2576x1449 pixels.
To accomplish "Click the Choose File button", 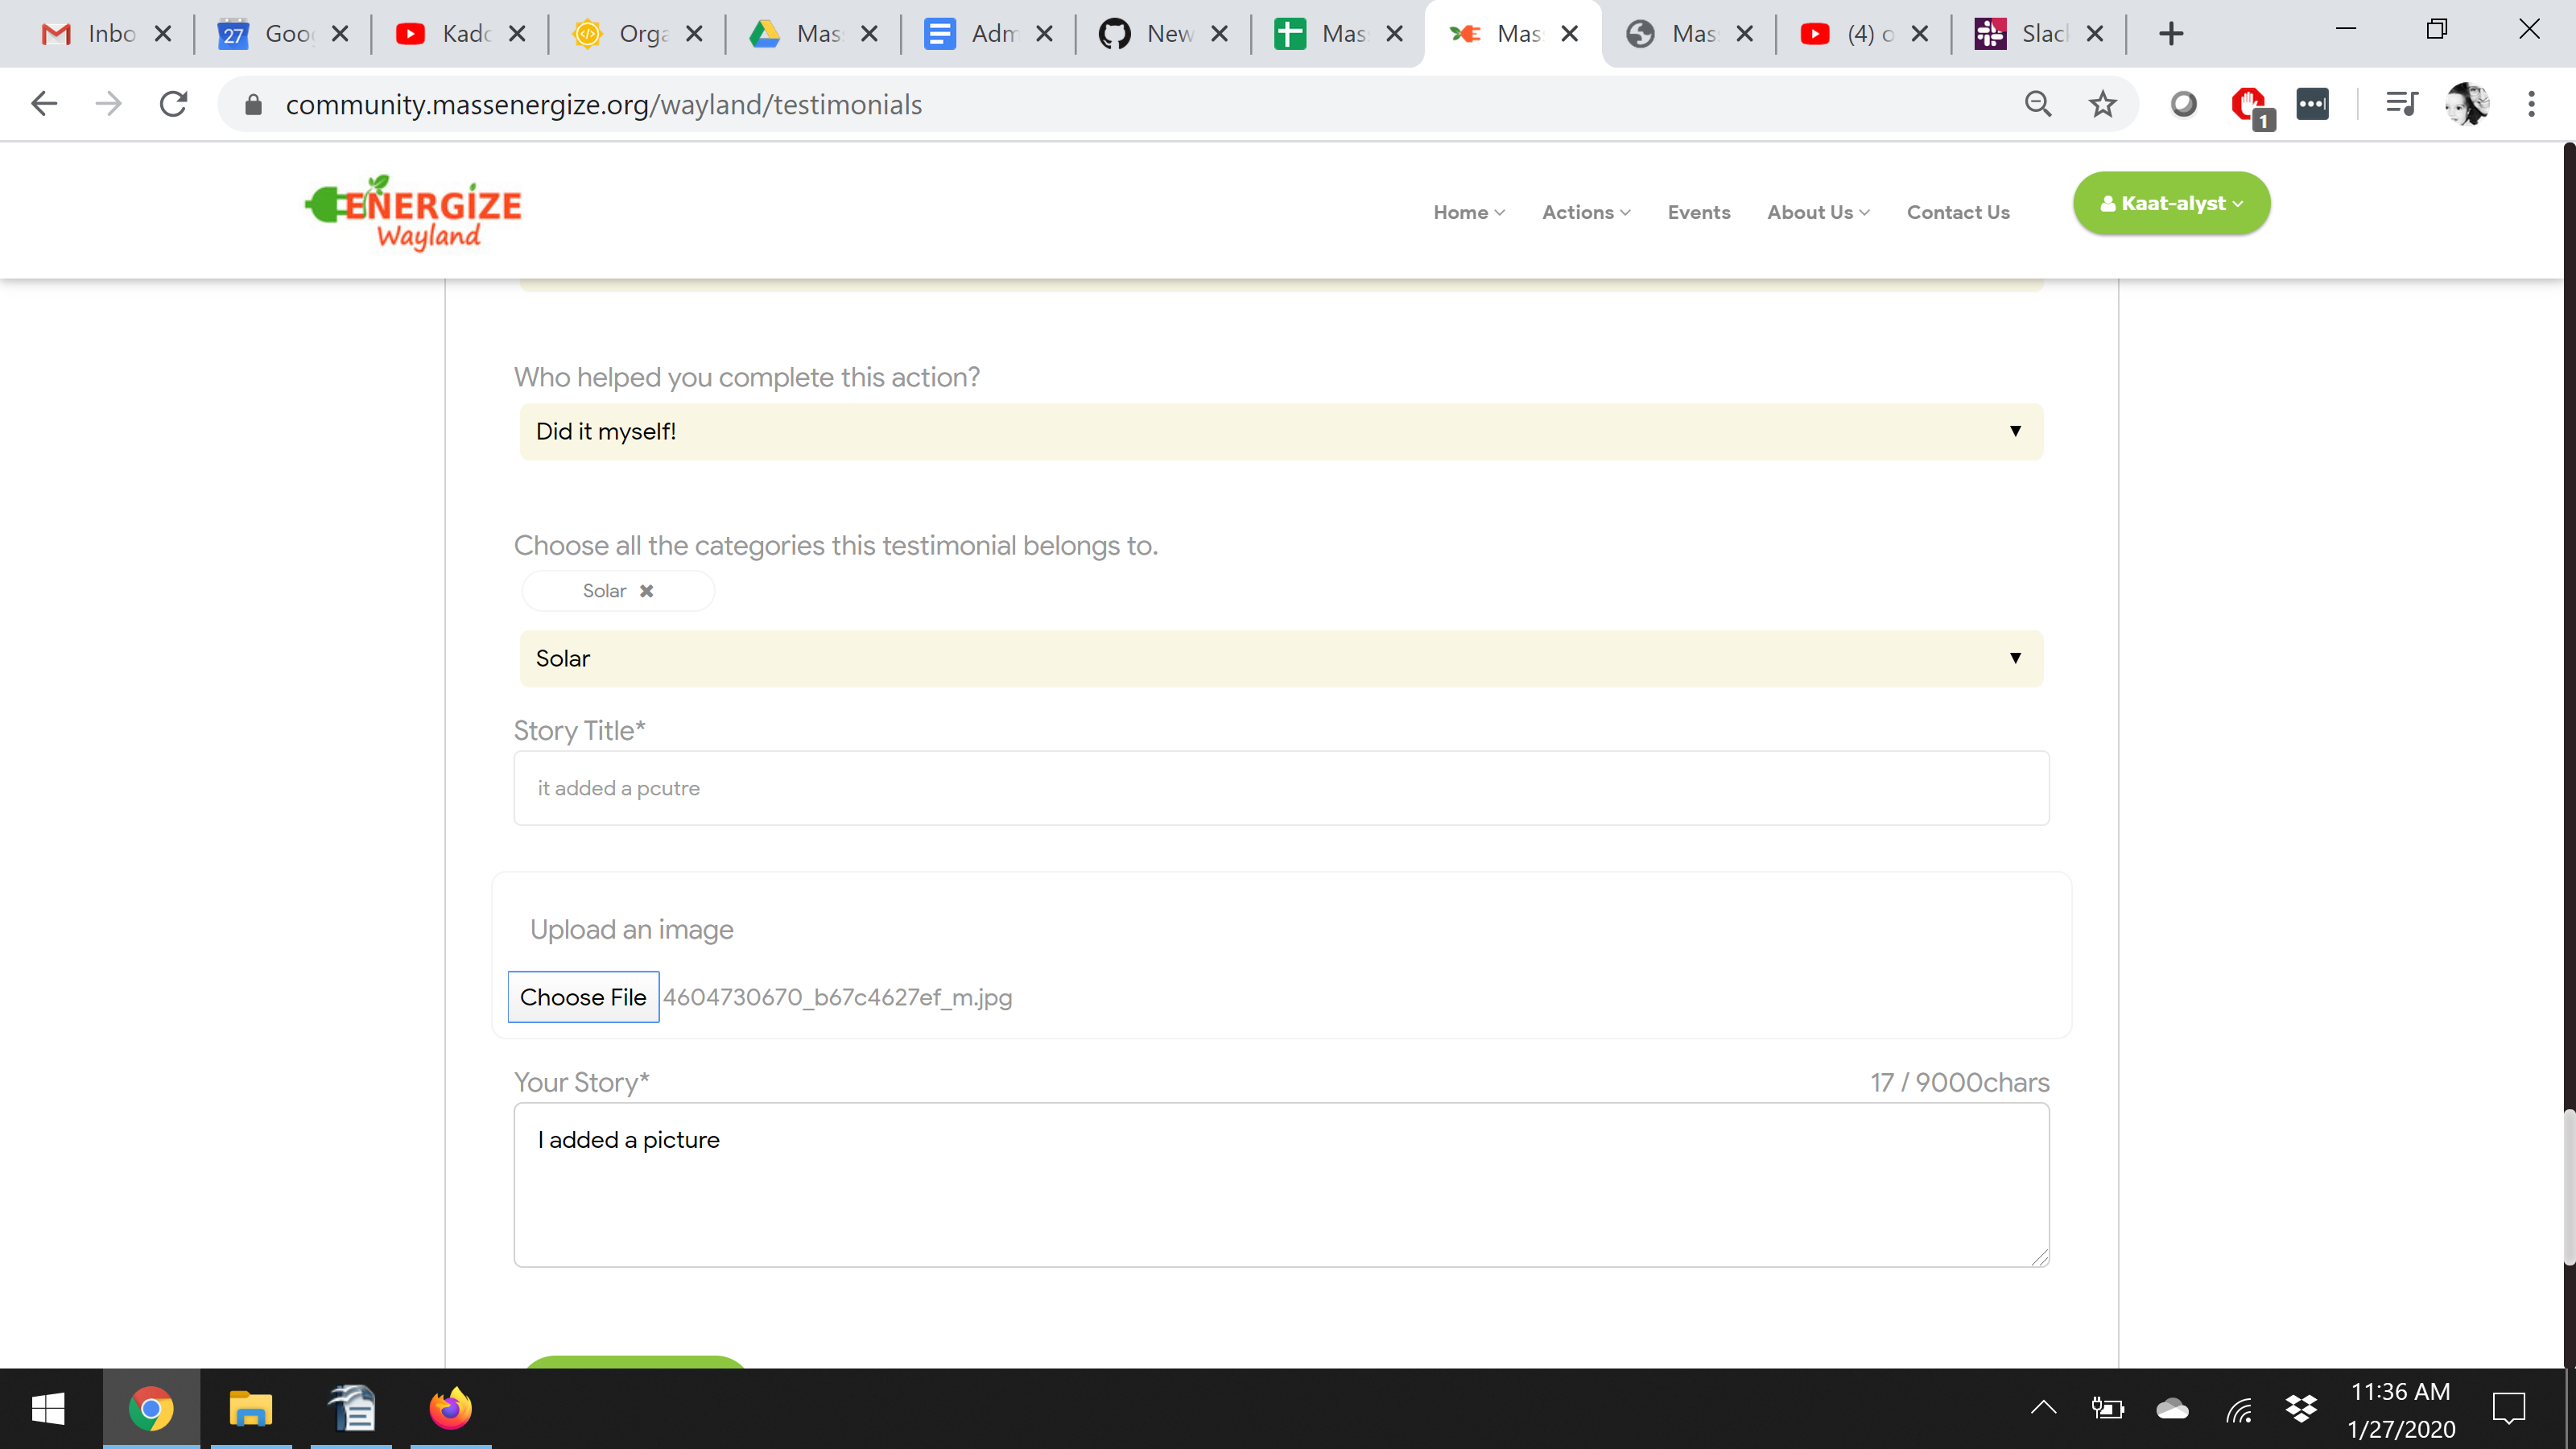I will [583, 996].
